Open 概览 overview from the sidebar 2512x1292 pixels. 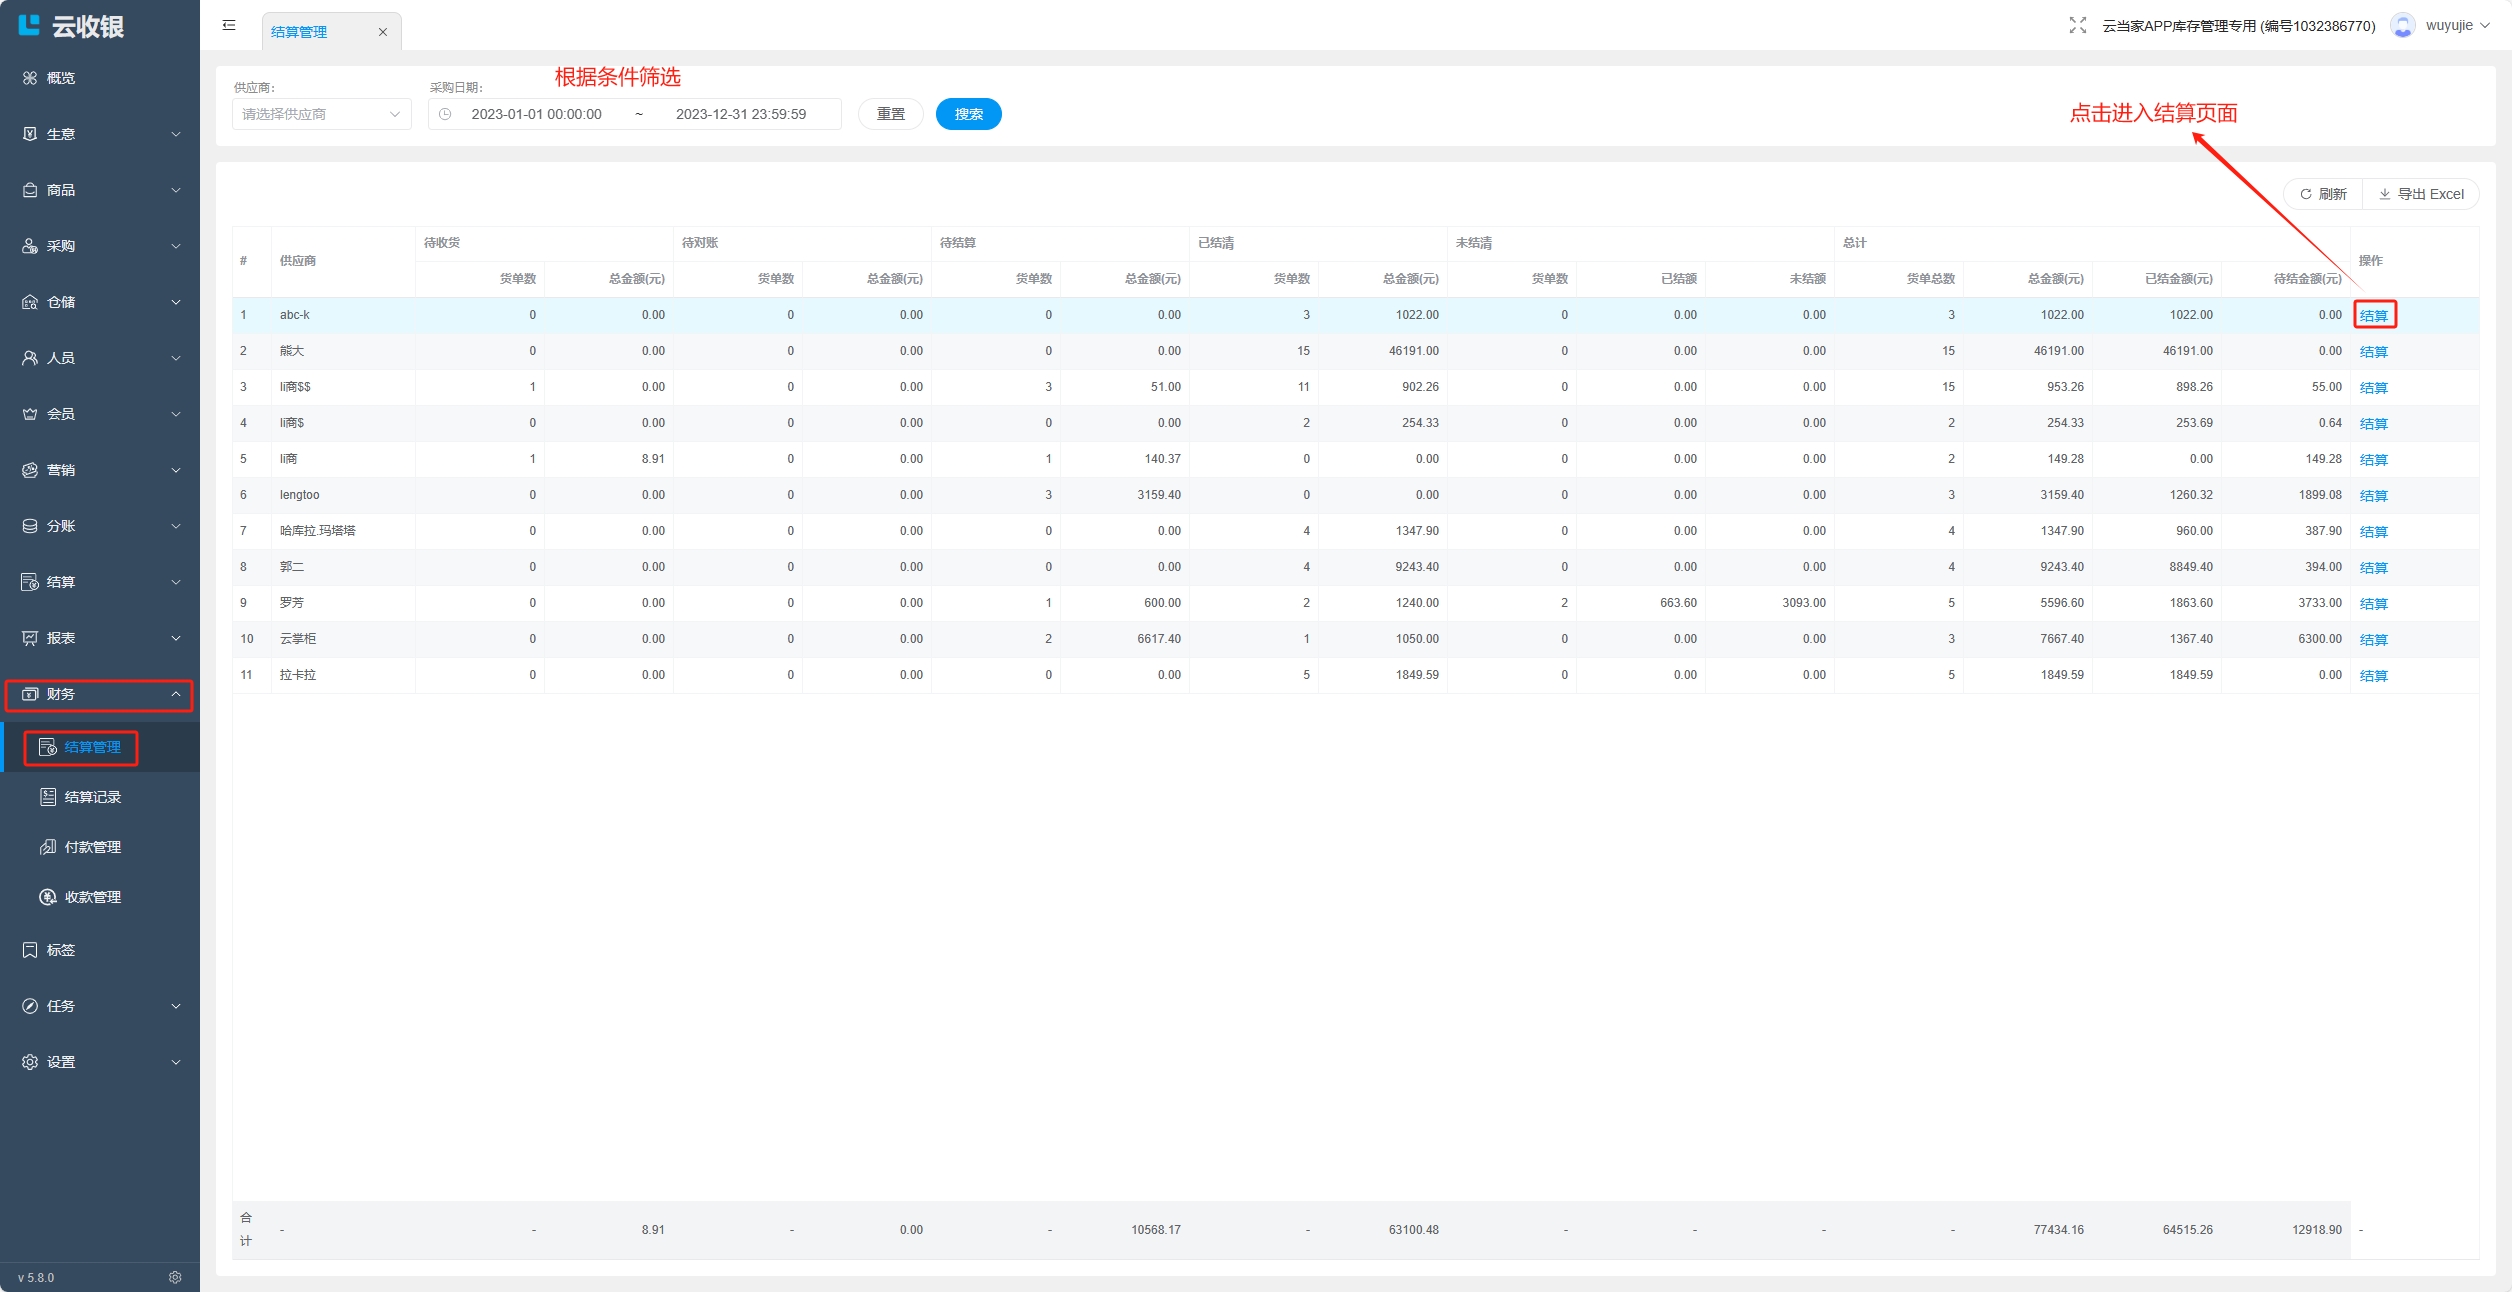pos(60,78)
